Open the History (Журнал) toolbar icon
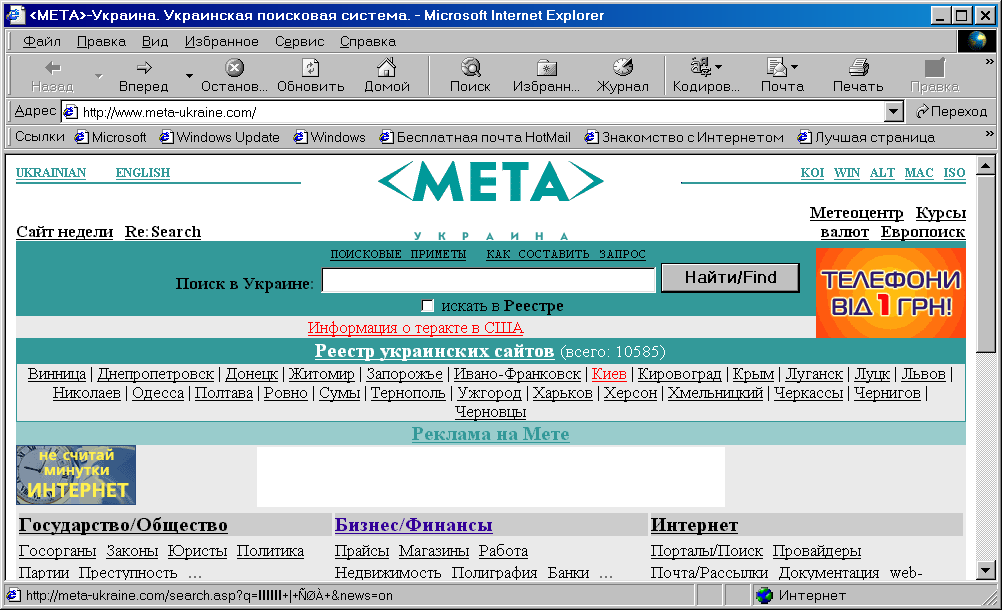 click(x=622, y=67)
